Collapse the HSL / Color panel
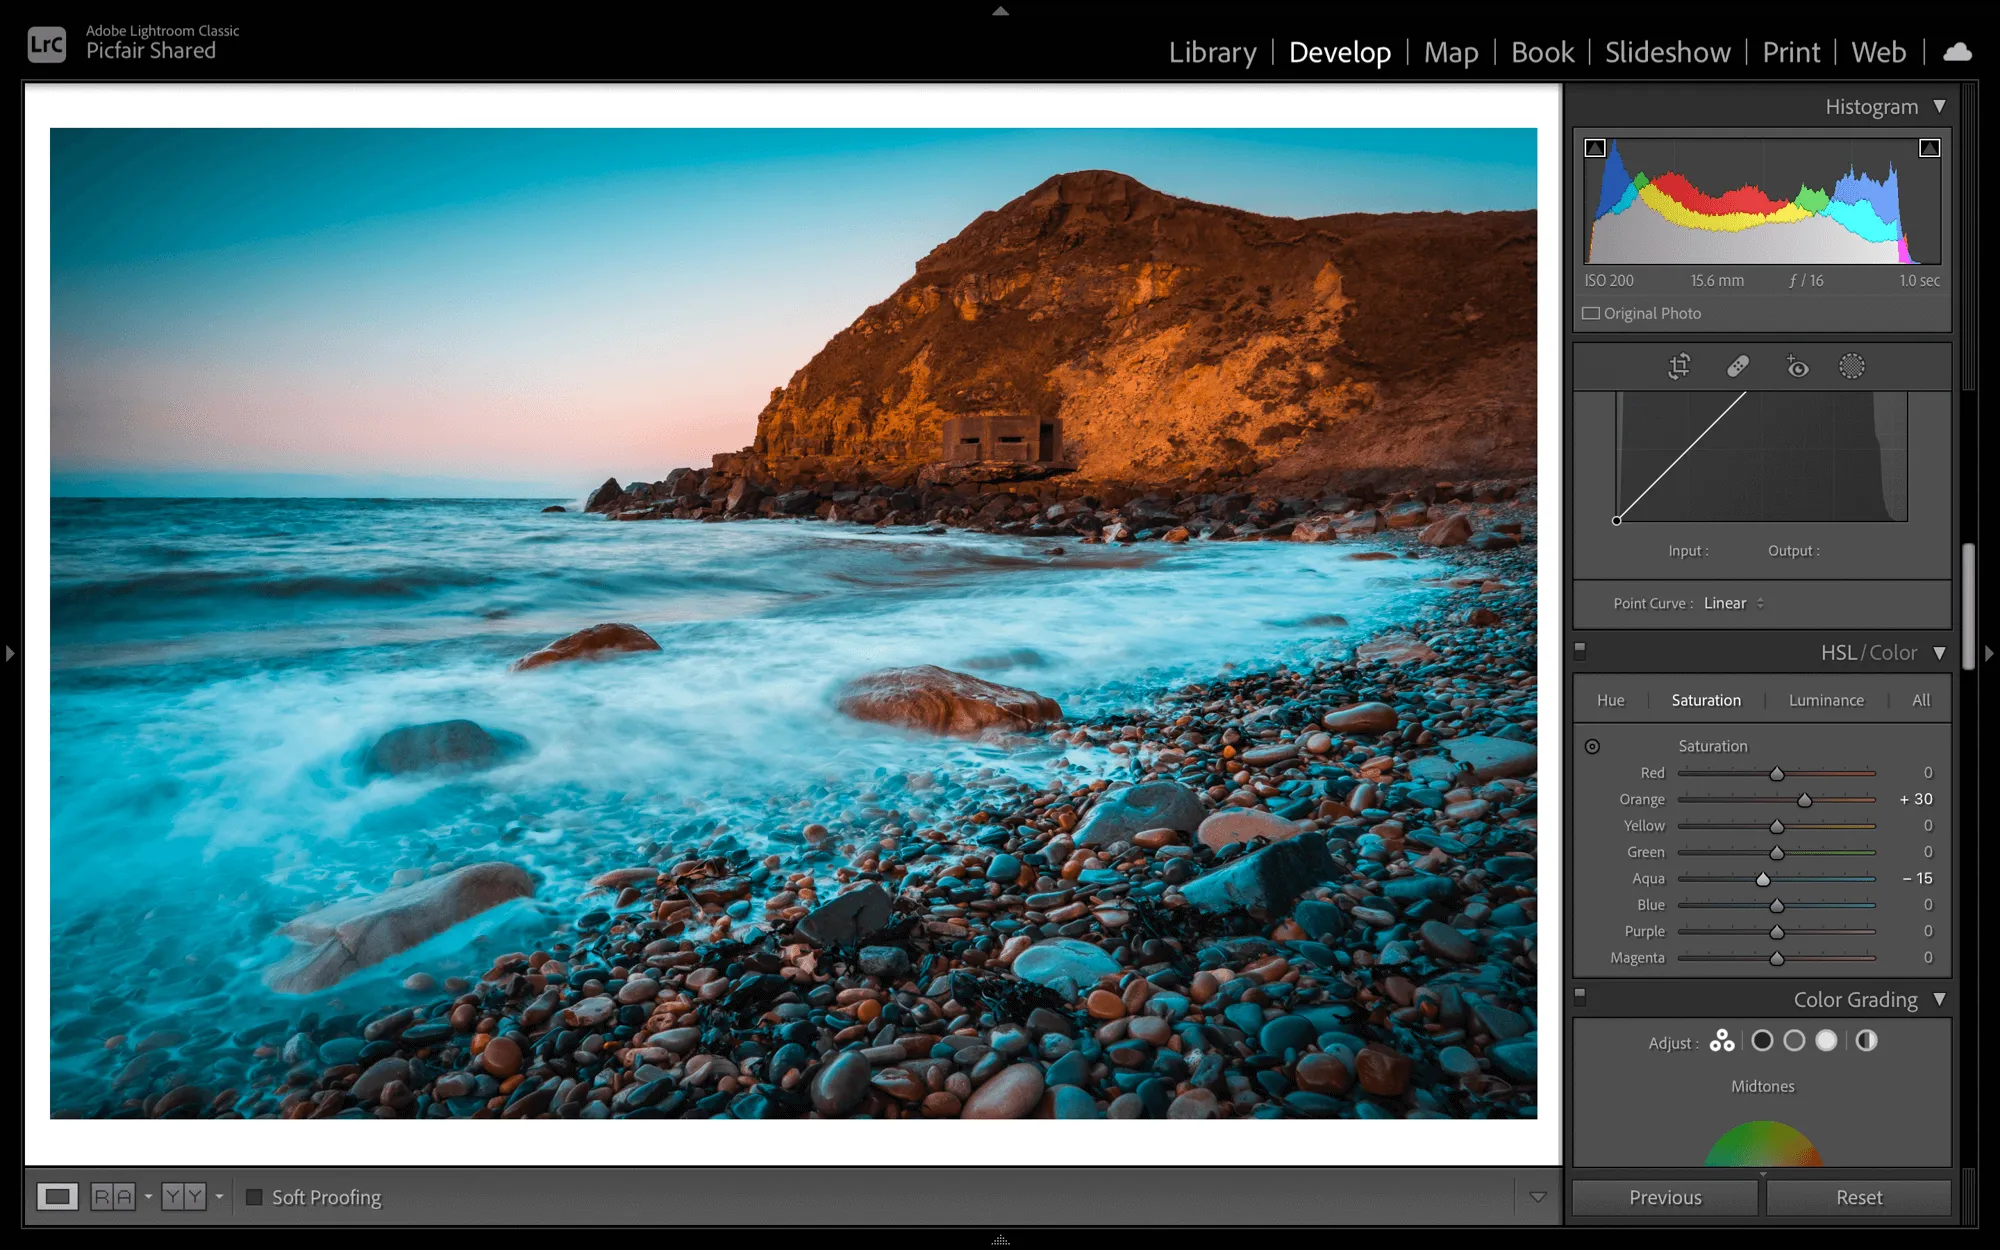2000x1250 pixels. pyautogui.click(x=1939, y=653)
